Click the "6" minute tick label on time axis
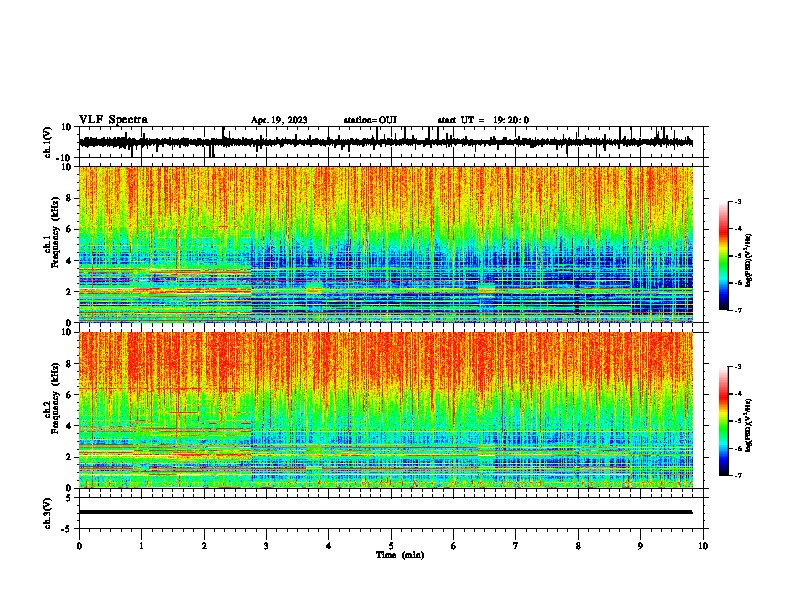 [x=454, y=546]
